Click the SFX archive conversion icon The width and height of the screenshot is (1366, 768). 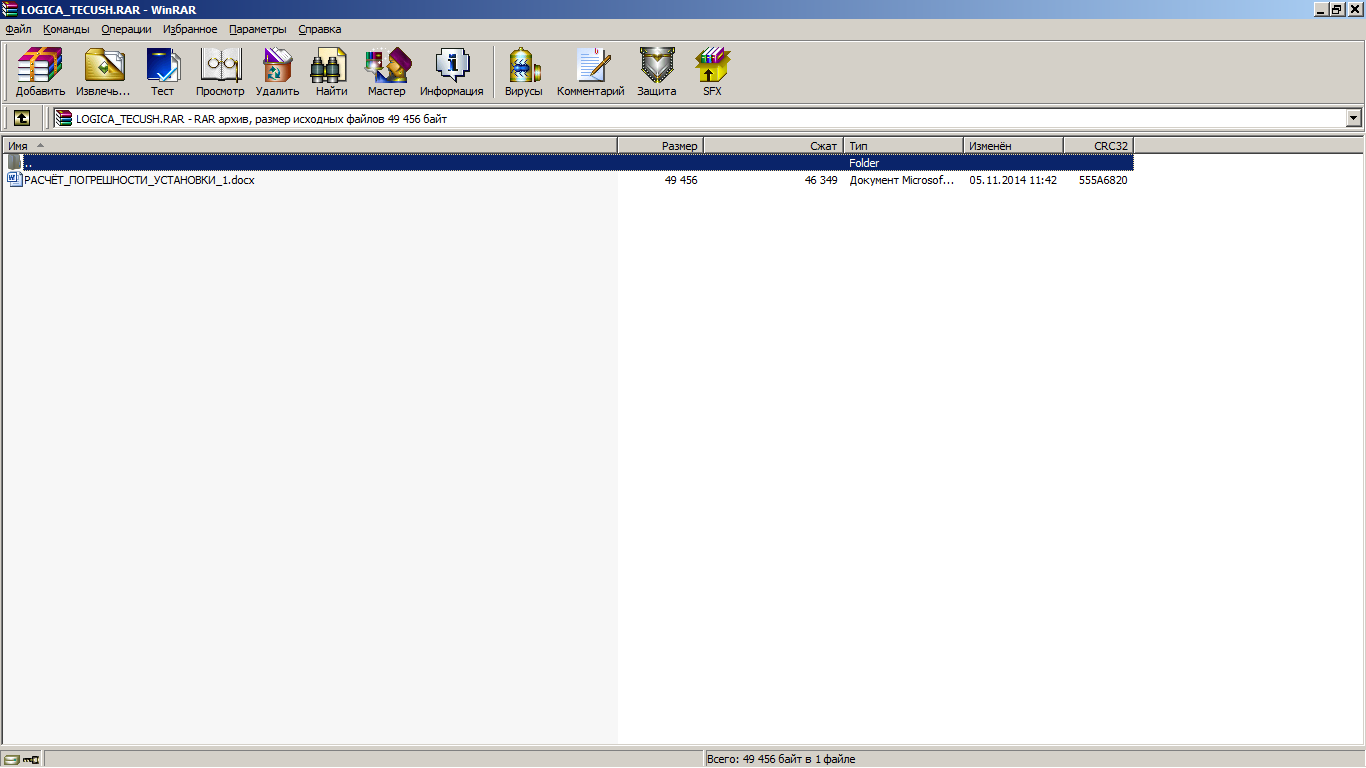tap(712, 72)
